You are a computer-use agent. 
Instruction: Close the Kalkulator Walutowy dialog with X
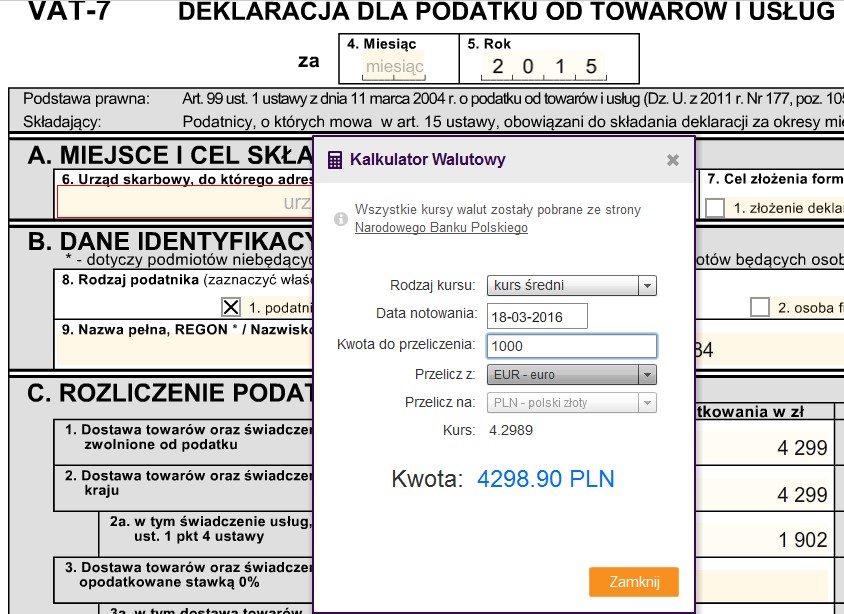click(672, 160)
